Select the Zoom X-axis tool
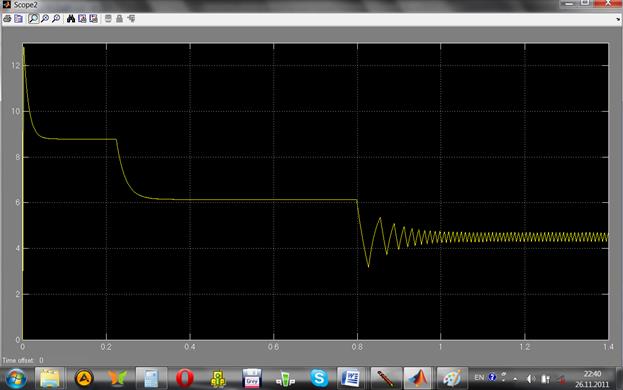Viewport: 623px width, 390px height. (45, 19)
